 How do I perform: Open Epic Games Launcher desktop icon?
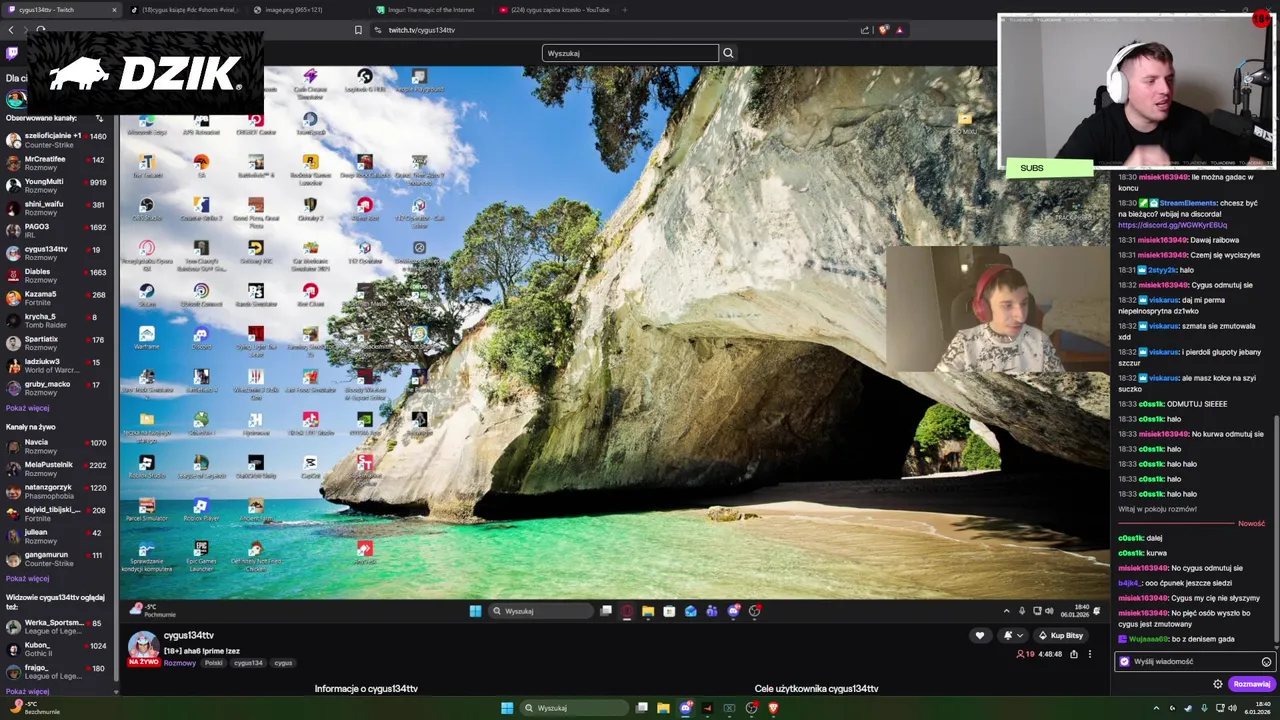coord(201,553)
